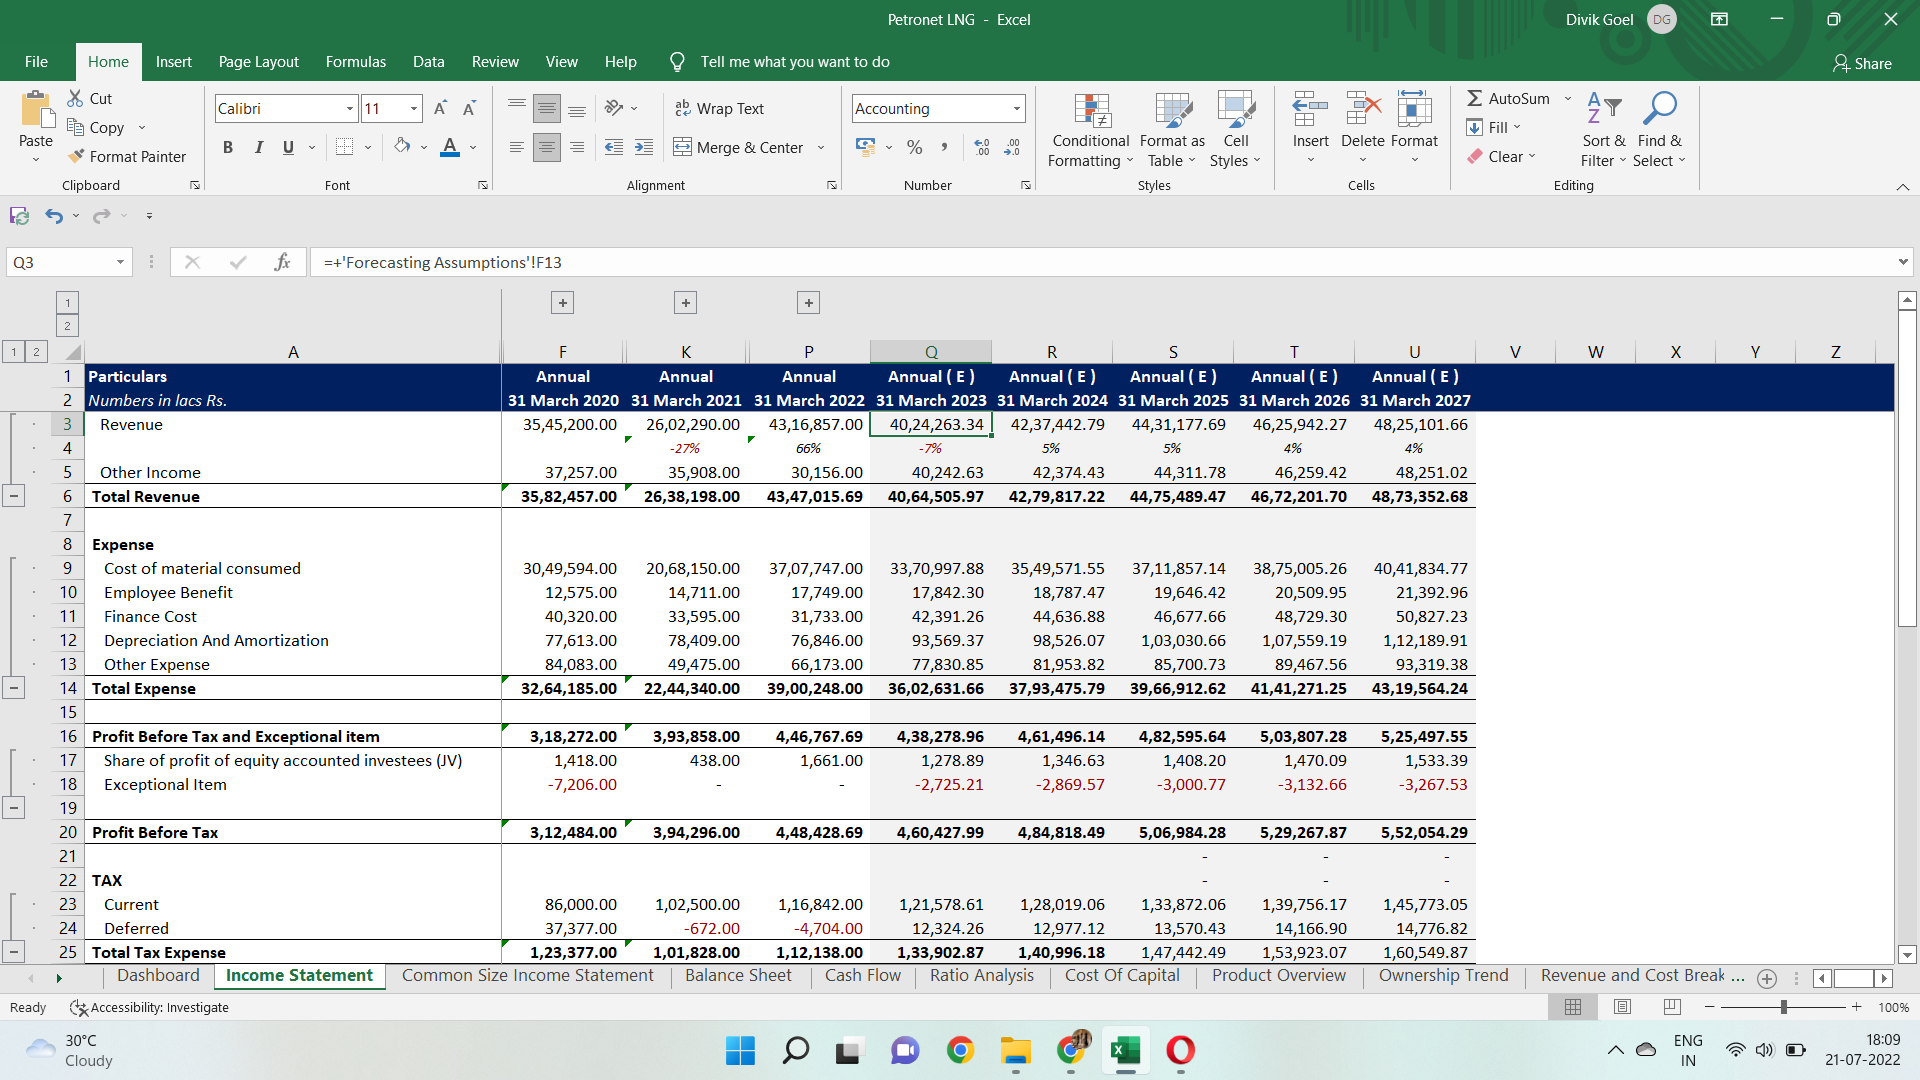The width and height of the screenshot is (1920, 1080).
Task: Click the Increase Indent icon
Action: click(644, 147)
